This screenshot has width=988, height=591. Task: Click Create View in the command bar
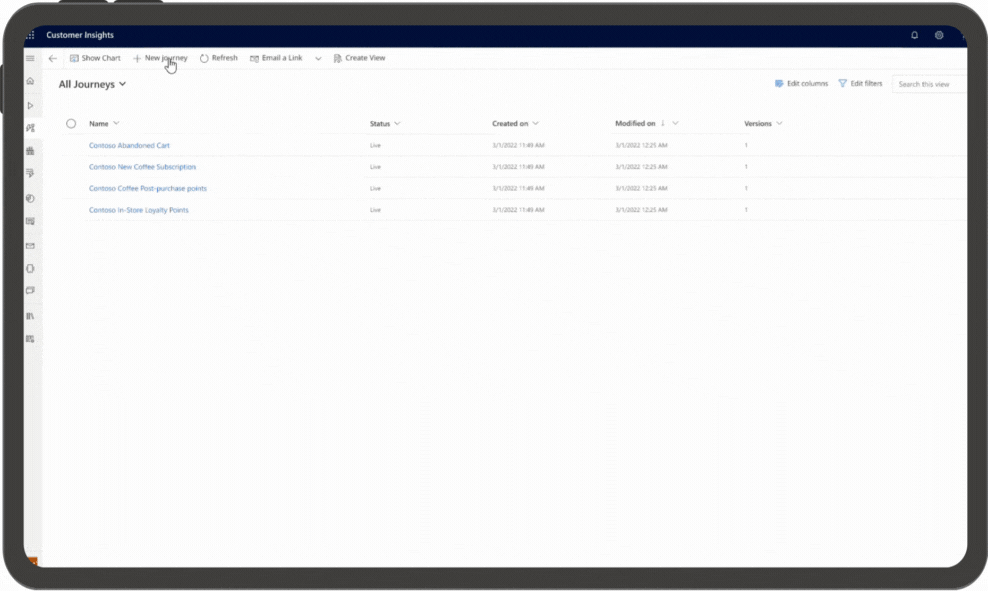359,58
